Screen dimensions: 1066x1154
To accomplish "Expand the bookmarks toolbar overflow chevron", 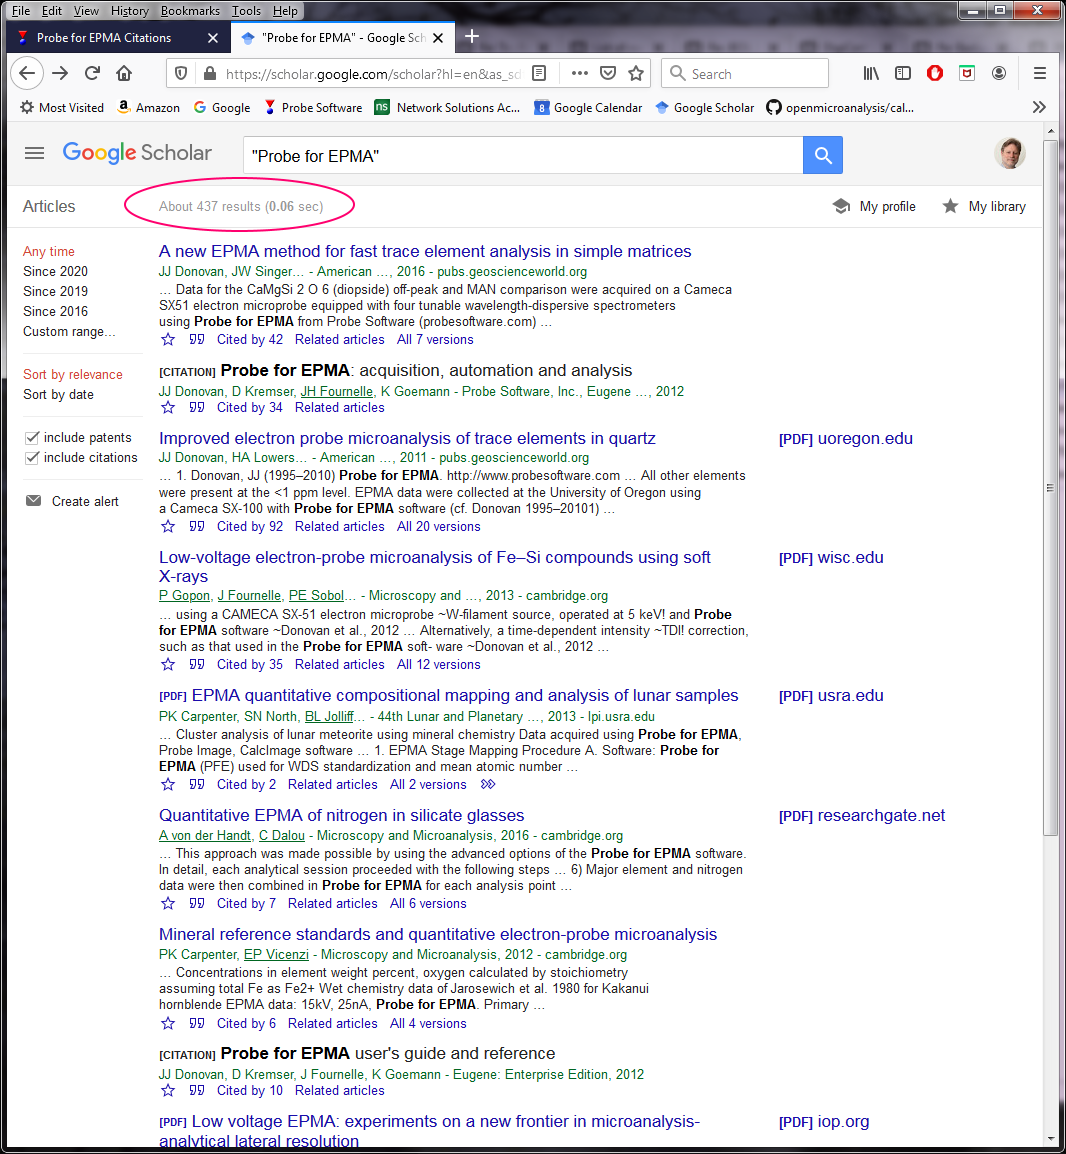I will point(1039,107).
